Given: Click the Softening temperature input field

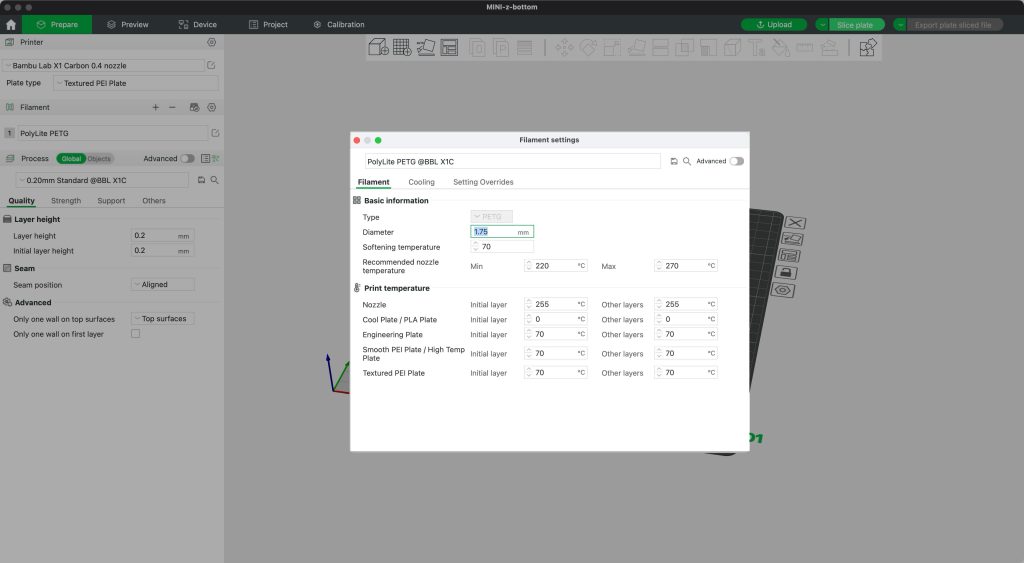Looking at the screenshot, I should 505,247.
